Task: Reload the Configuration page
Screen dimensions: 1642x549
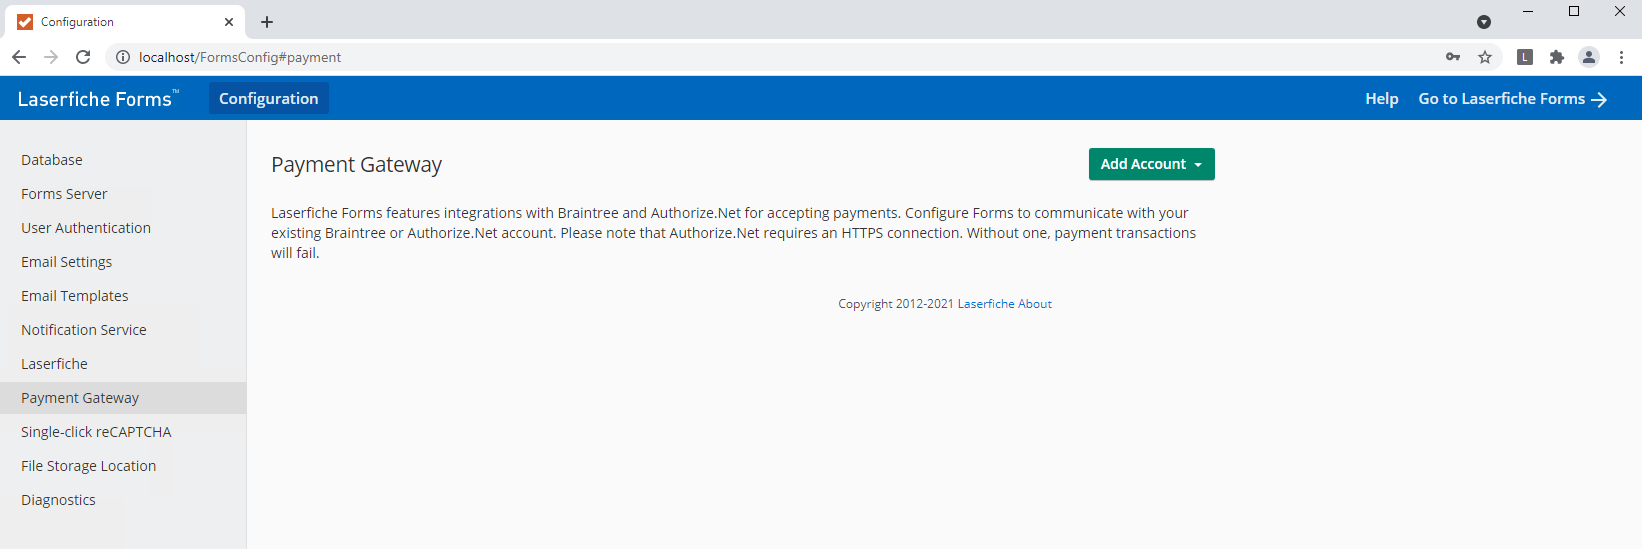Action: pos(83,57)
